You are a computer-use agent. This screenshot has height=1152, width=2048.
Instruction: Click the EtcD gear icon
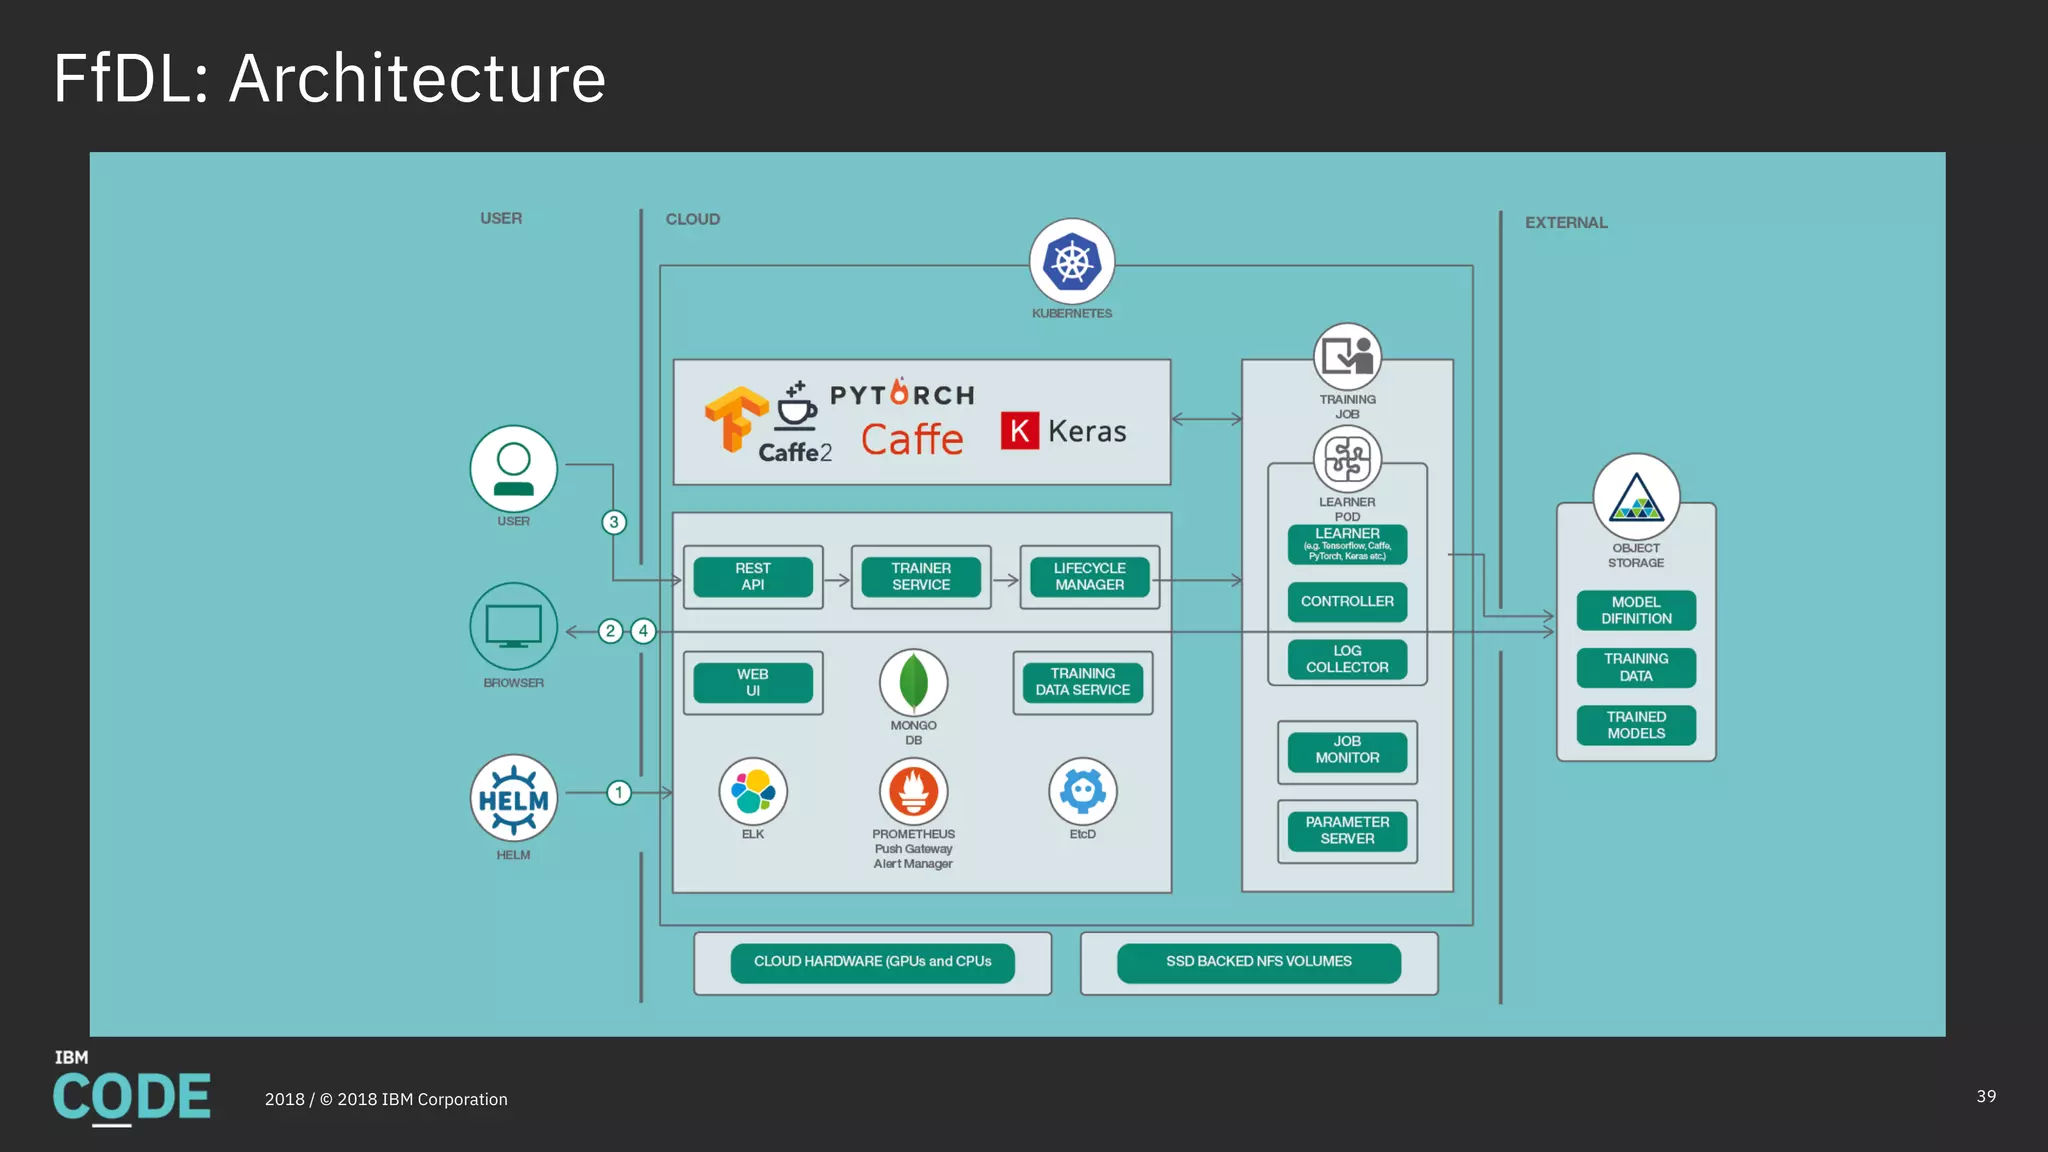(1082, 791)
